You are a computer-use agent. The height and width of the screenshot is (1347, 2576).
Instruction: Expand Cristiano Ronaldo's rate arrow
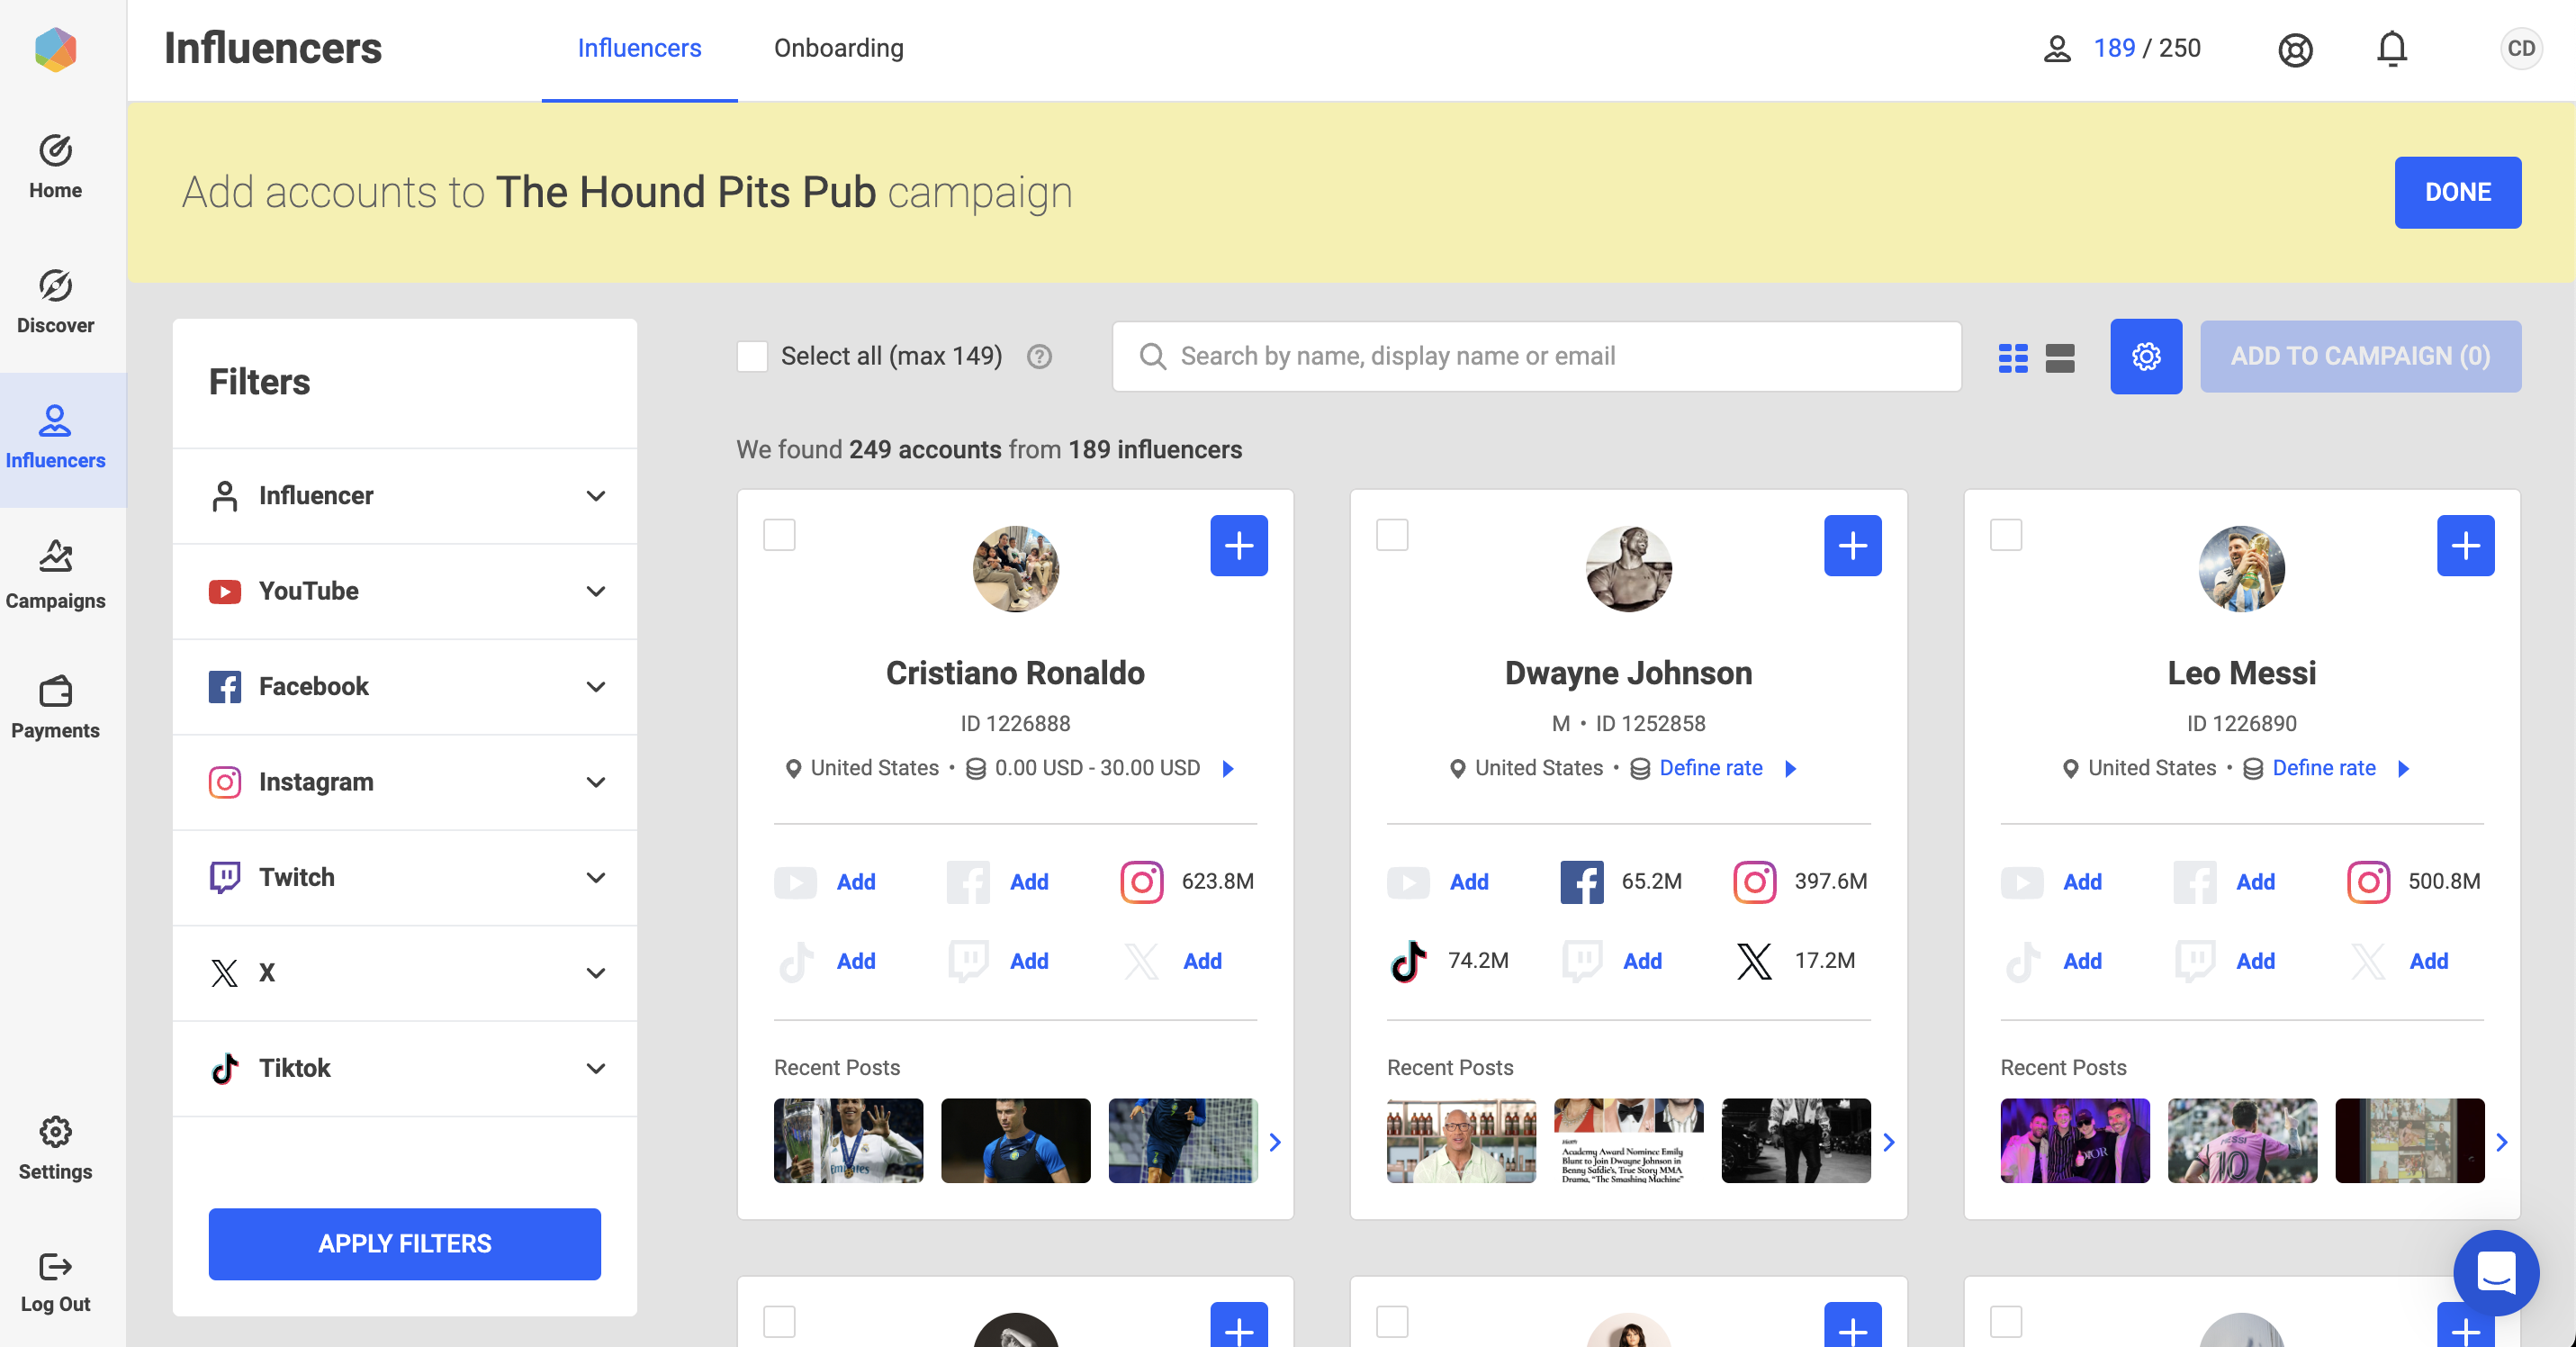tap(1229, 768)
